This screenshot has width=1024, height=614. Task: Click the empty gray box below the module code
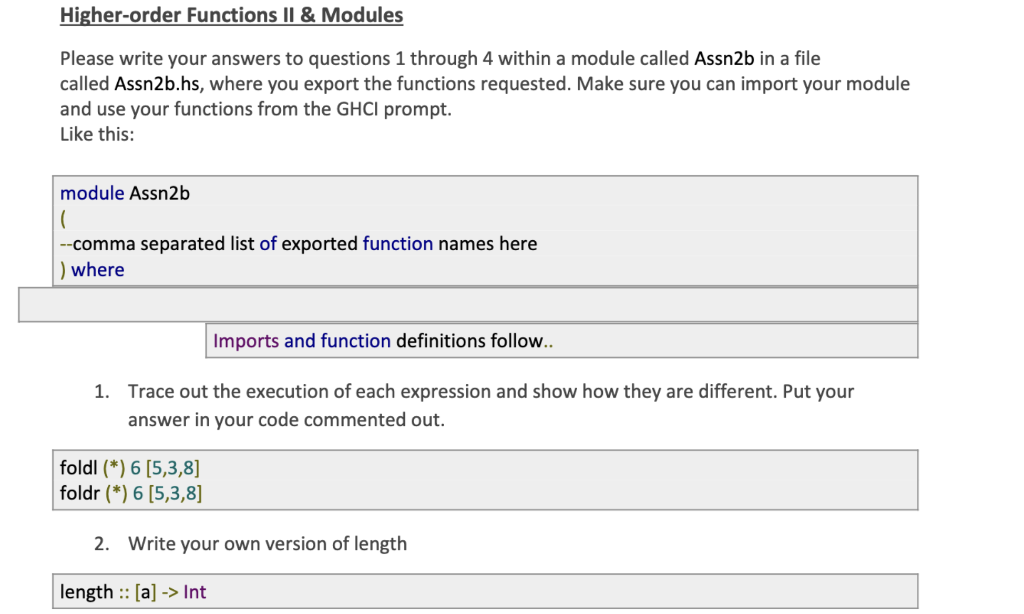click(x=467, y=305)
